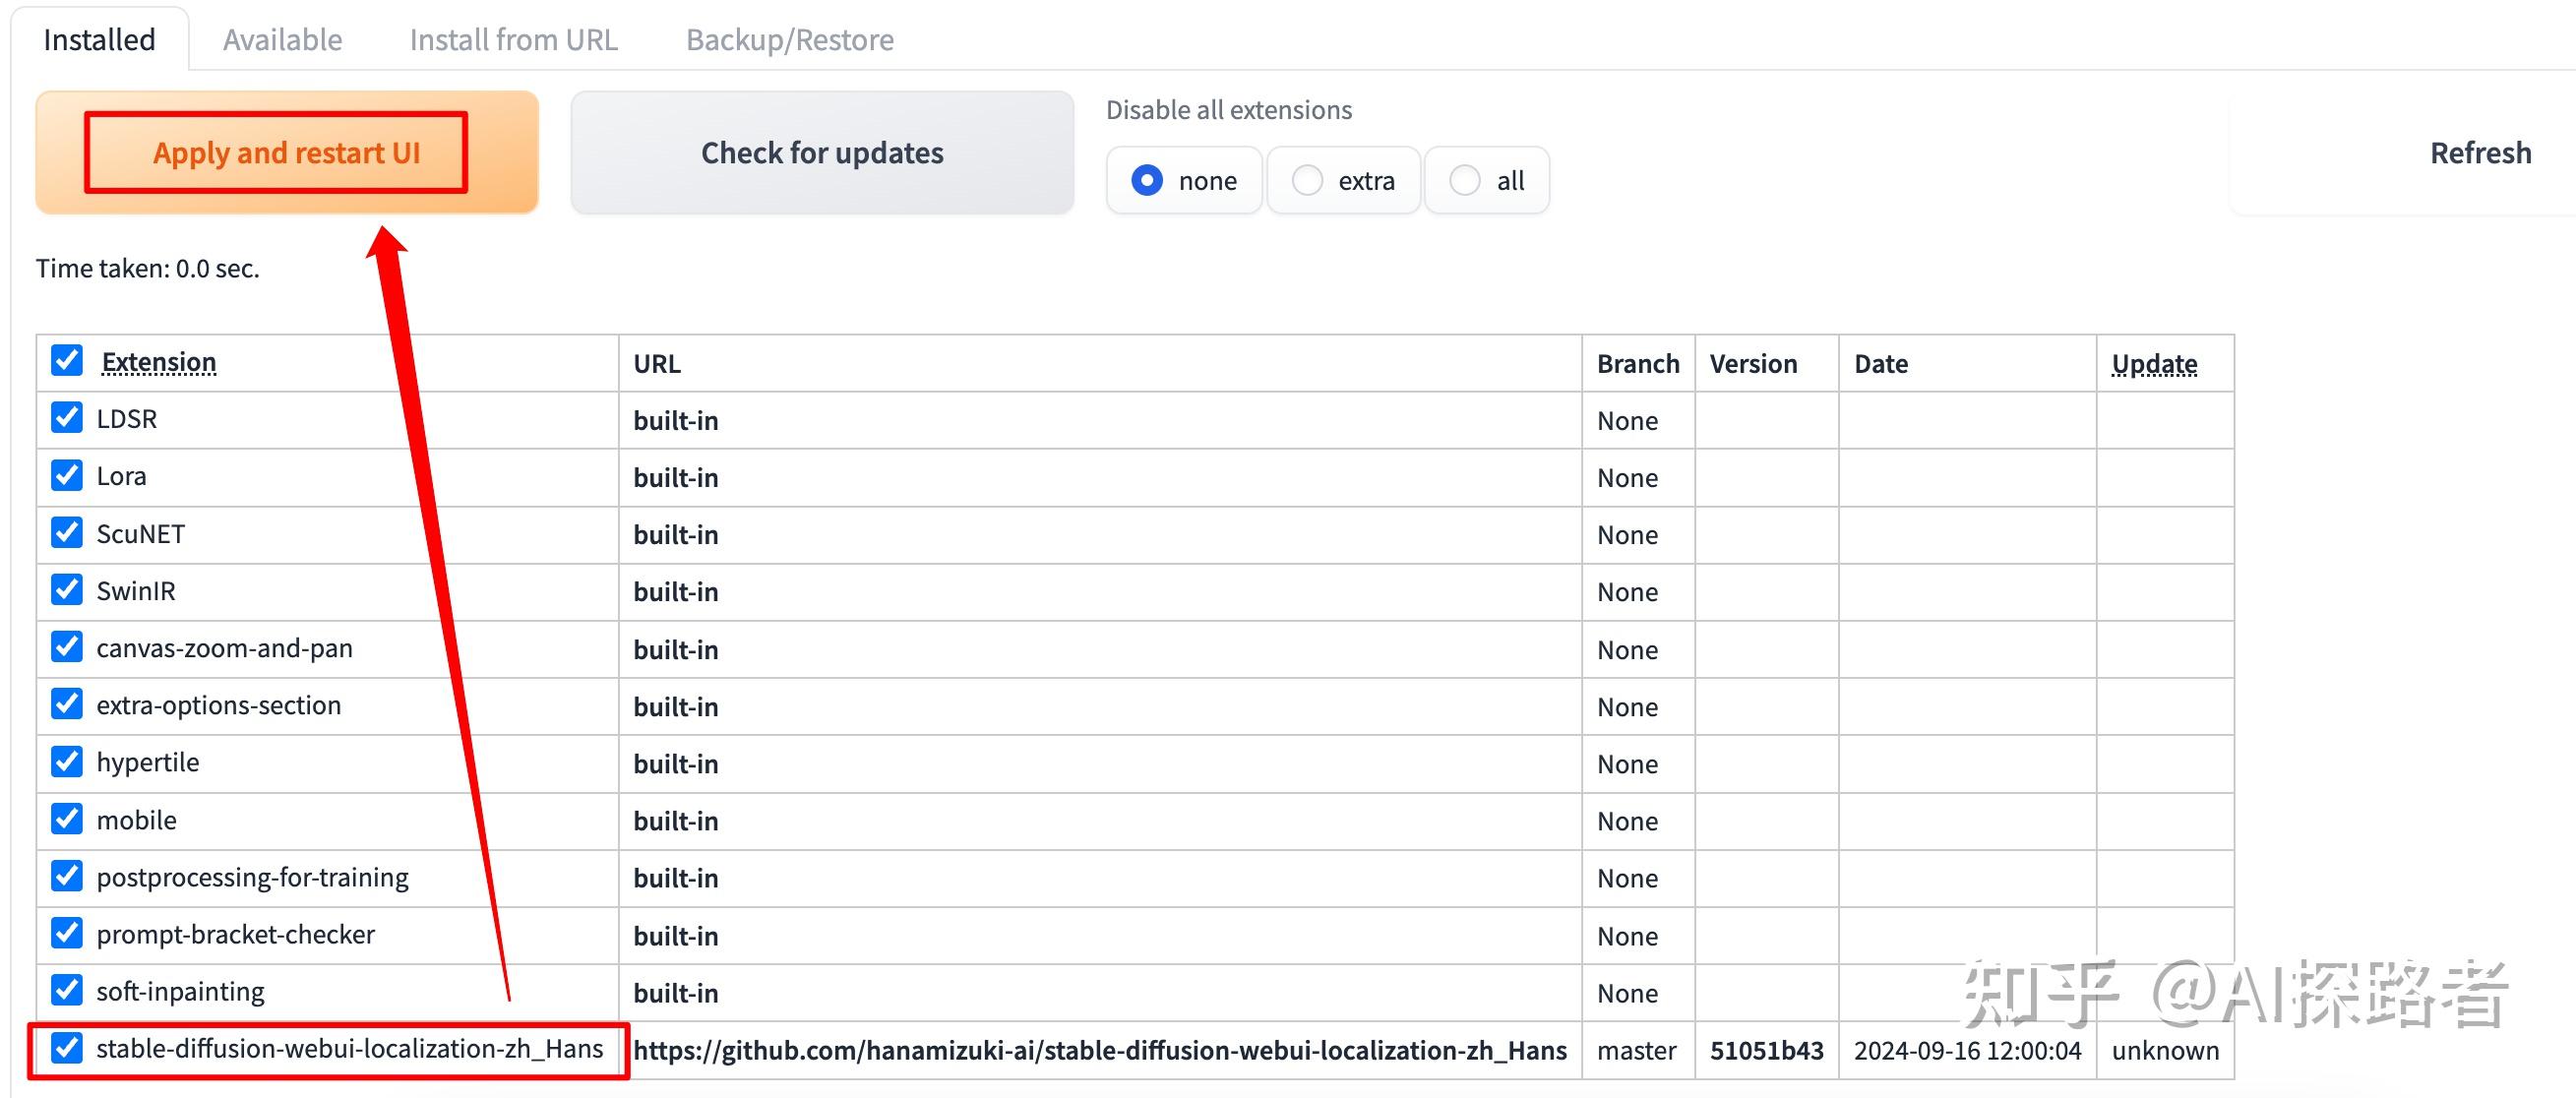The image size is (2576, 1098).
Task: Click Apply and restart UI button
Action: tap(286, 152)
